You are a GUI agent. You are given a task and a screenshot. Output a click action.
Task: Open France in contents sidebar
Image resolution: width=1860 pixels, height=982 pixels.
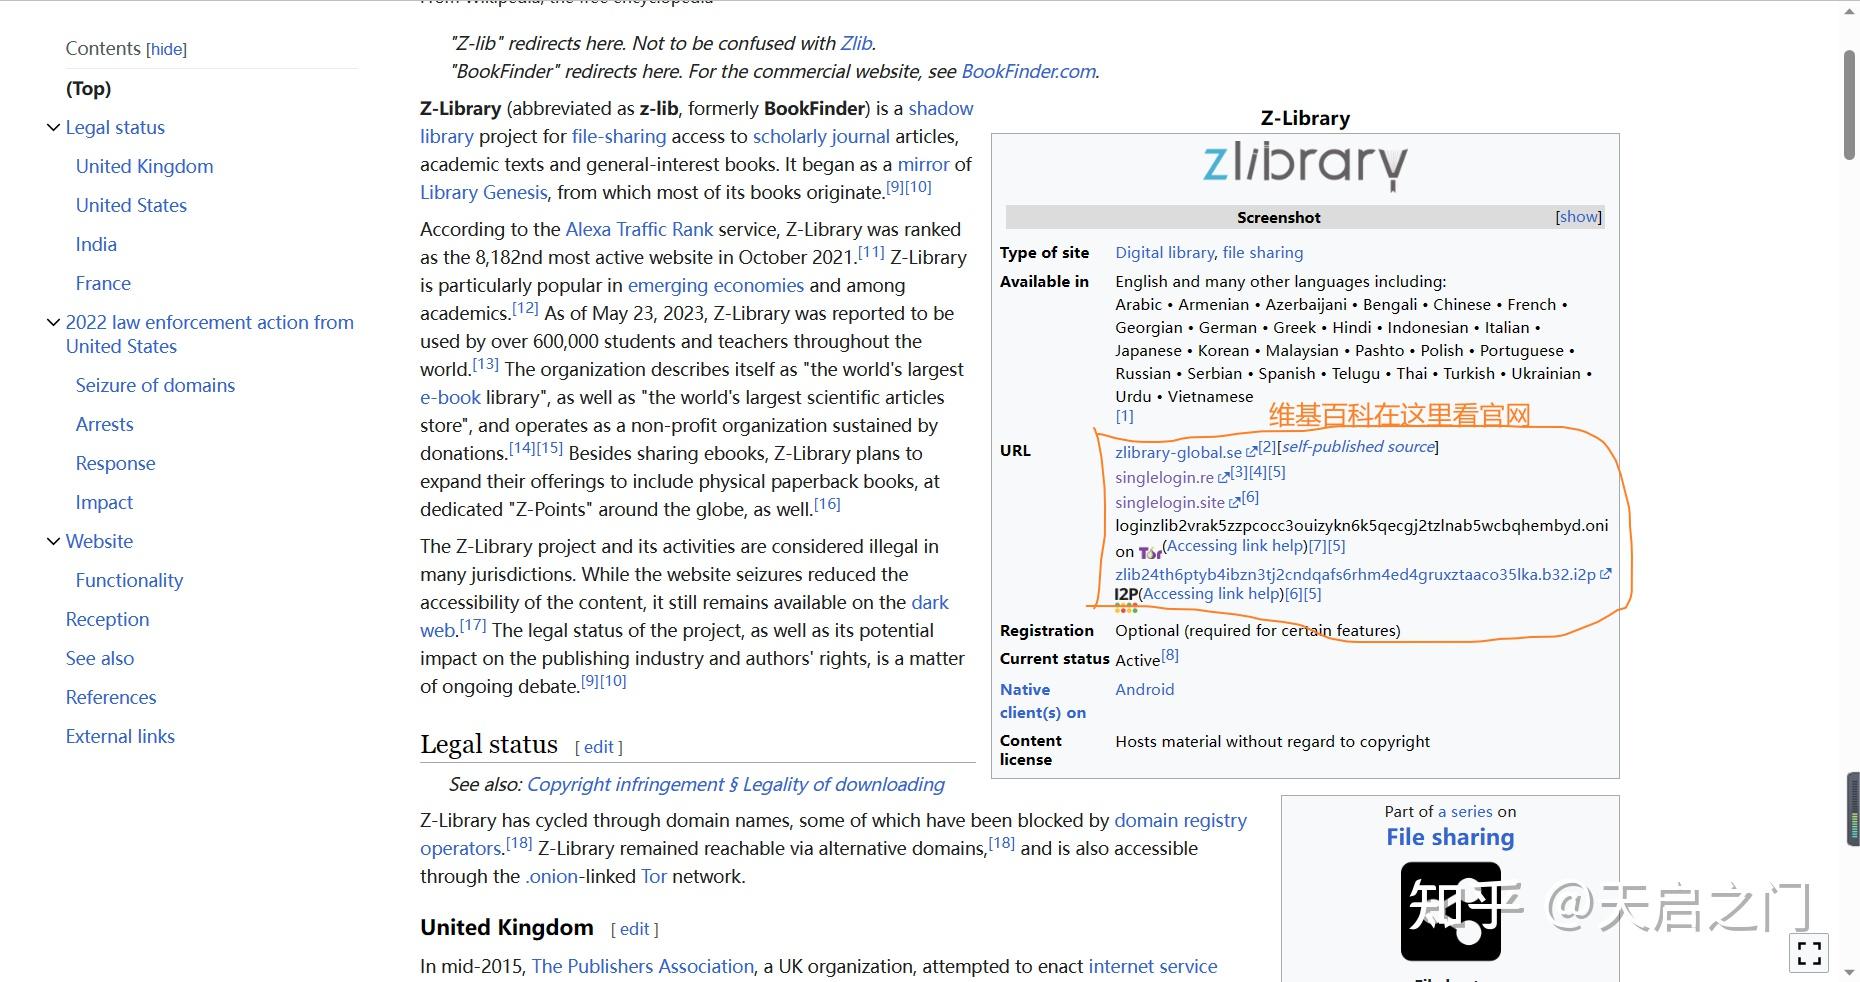[103, 283]
